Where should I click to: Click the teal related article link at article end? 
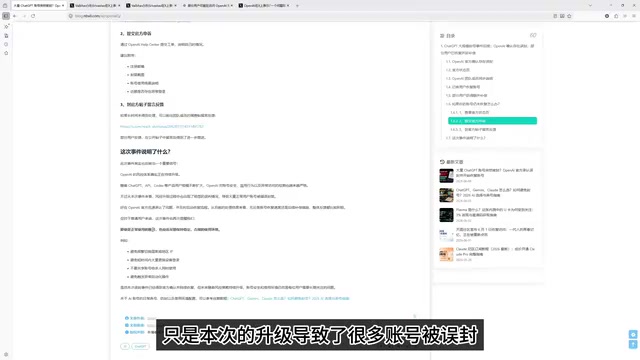(x=289, y=298)
